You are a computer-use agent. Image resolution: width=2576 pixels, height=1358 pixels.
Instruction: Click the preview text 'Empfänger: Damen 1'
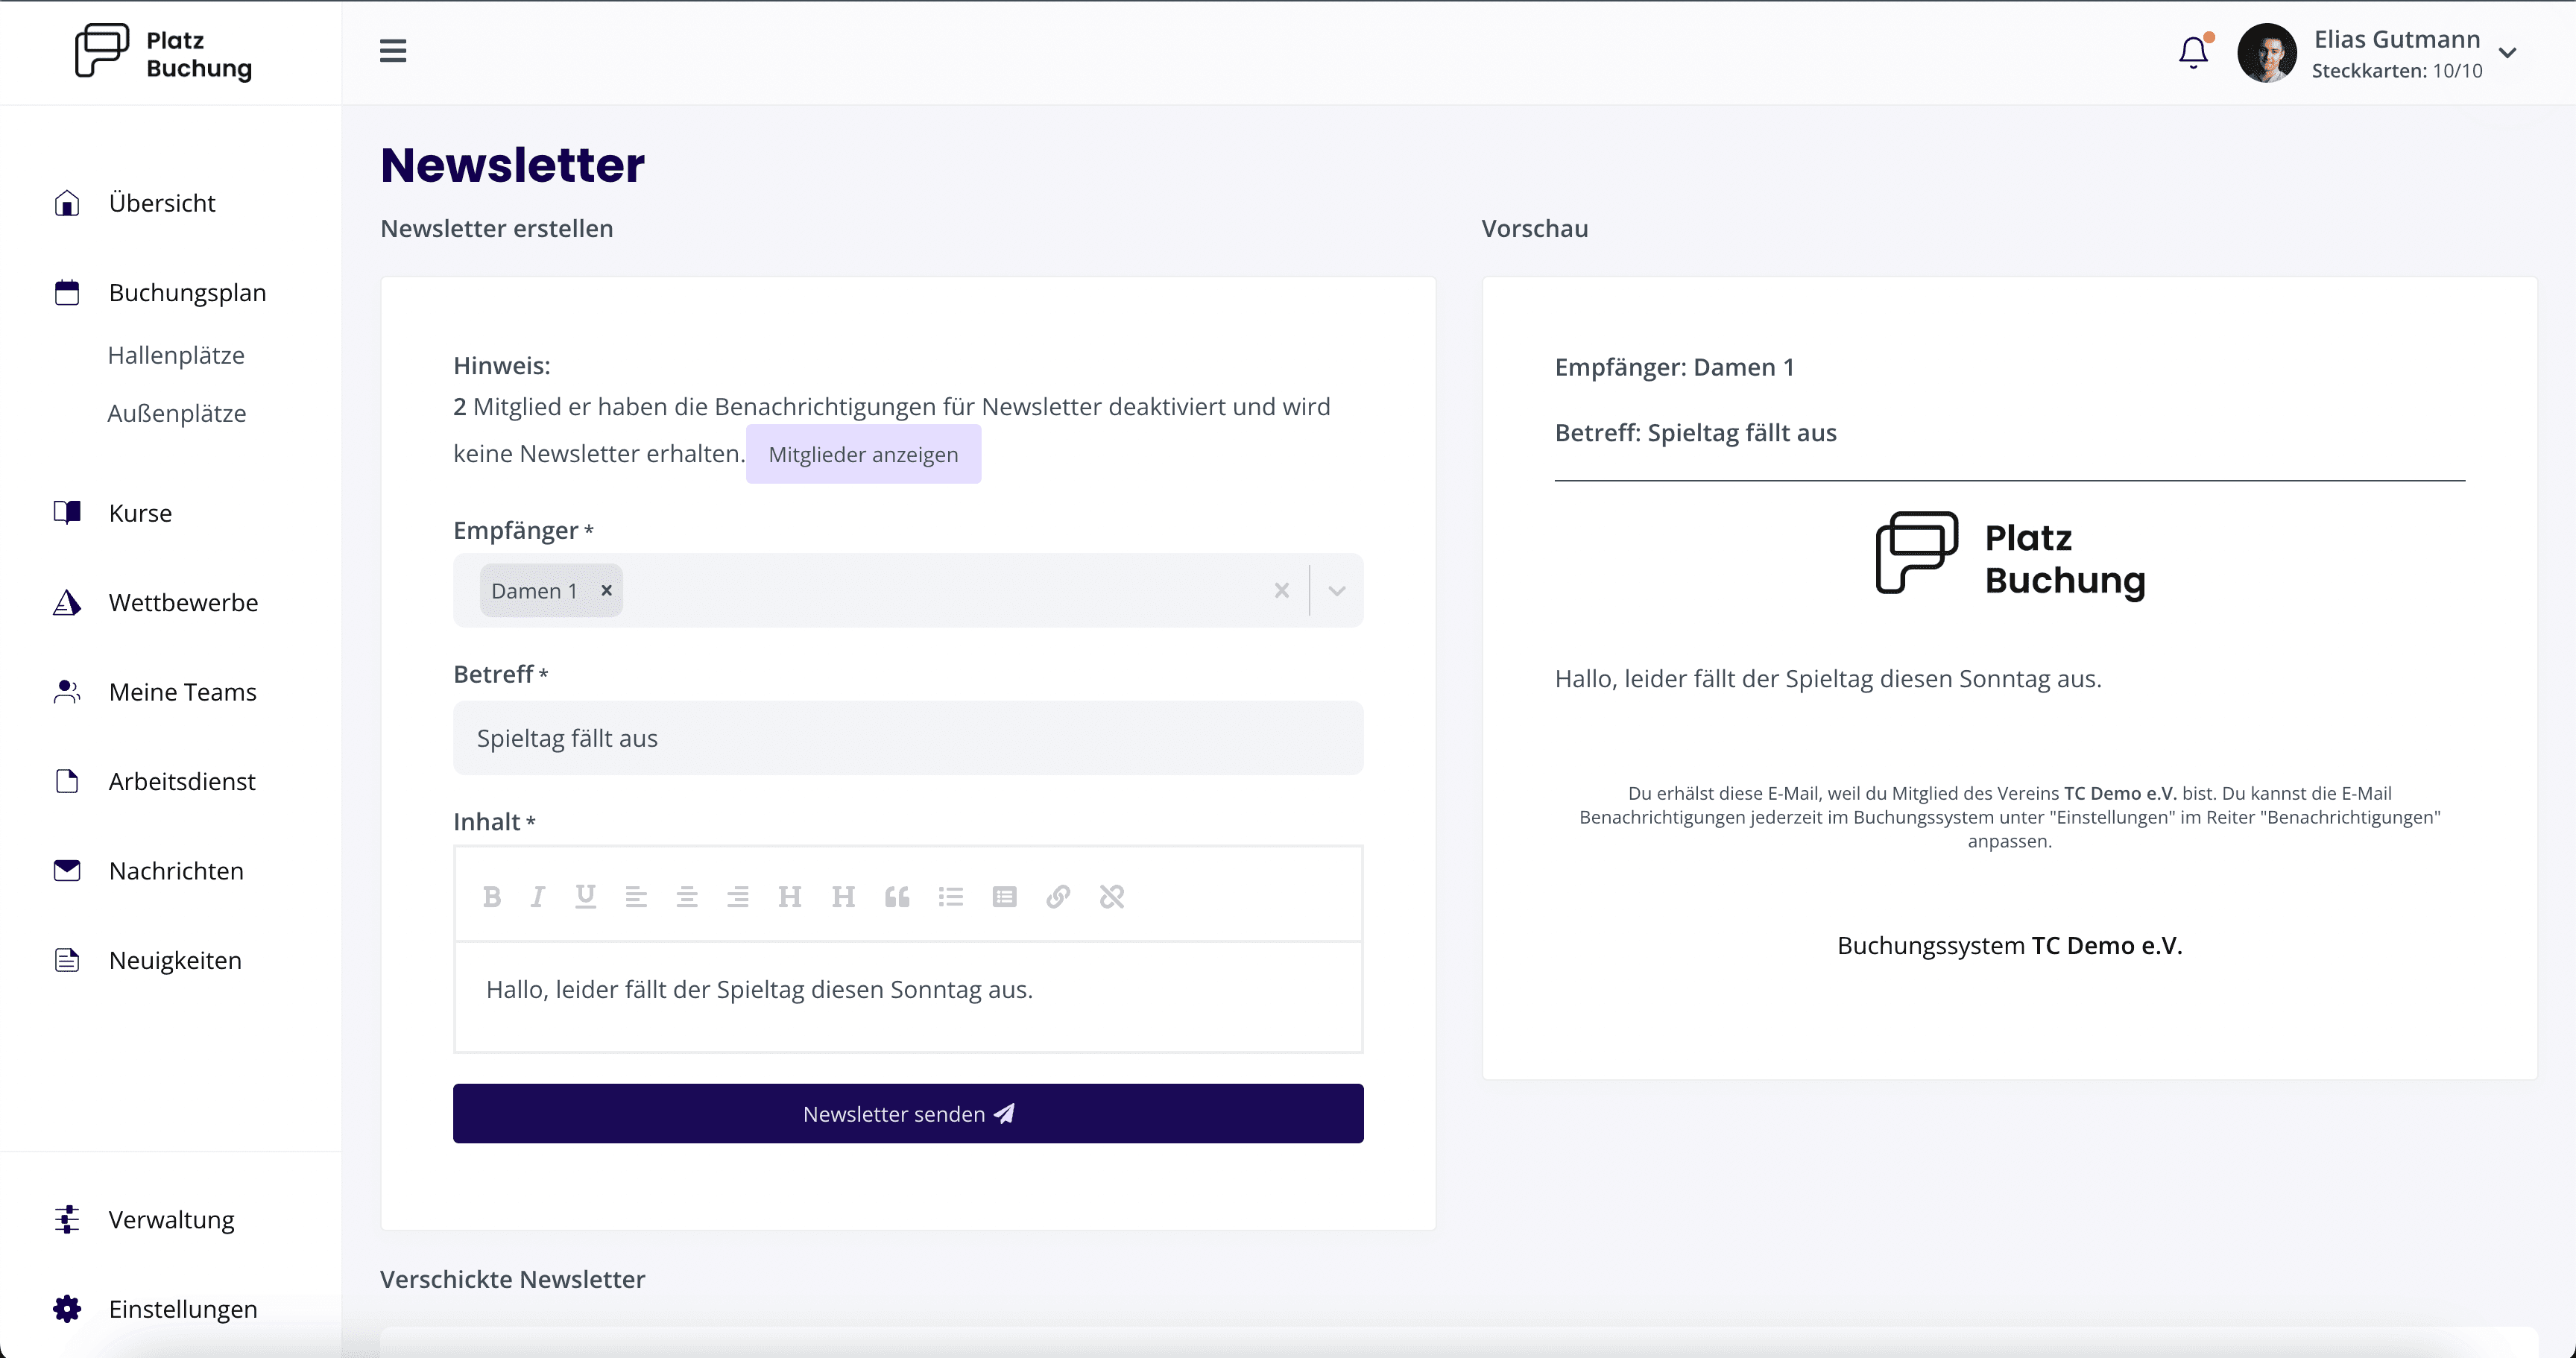pos(1674,367)
